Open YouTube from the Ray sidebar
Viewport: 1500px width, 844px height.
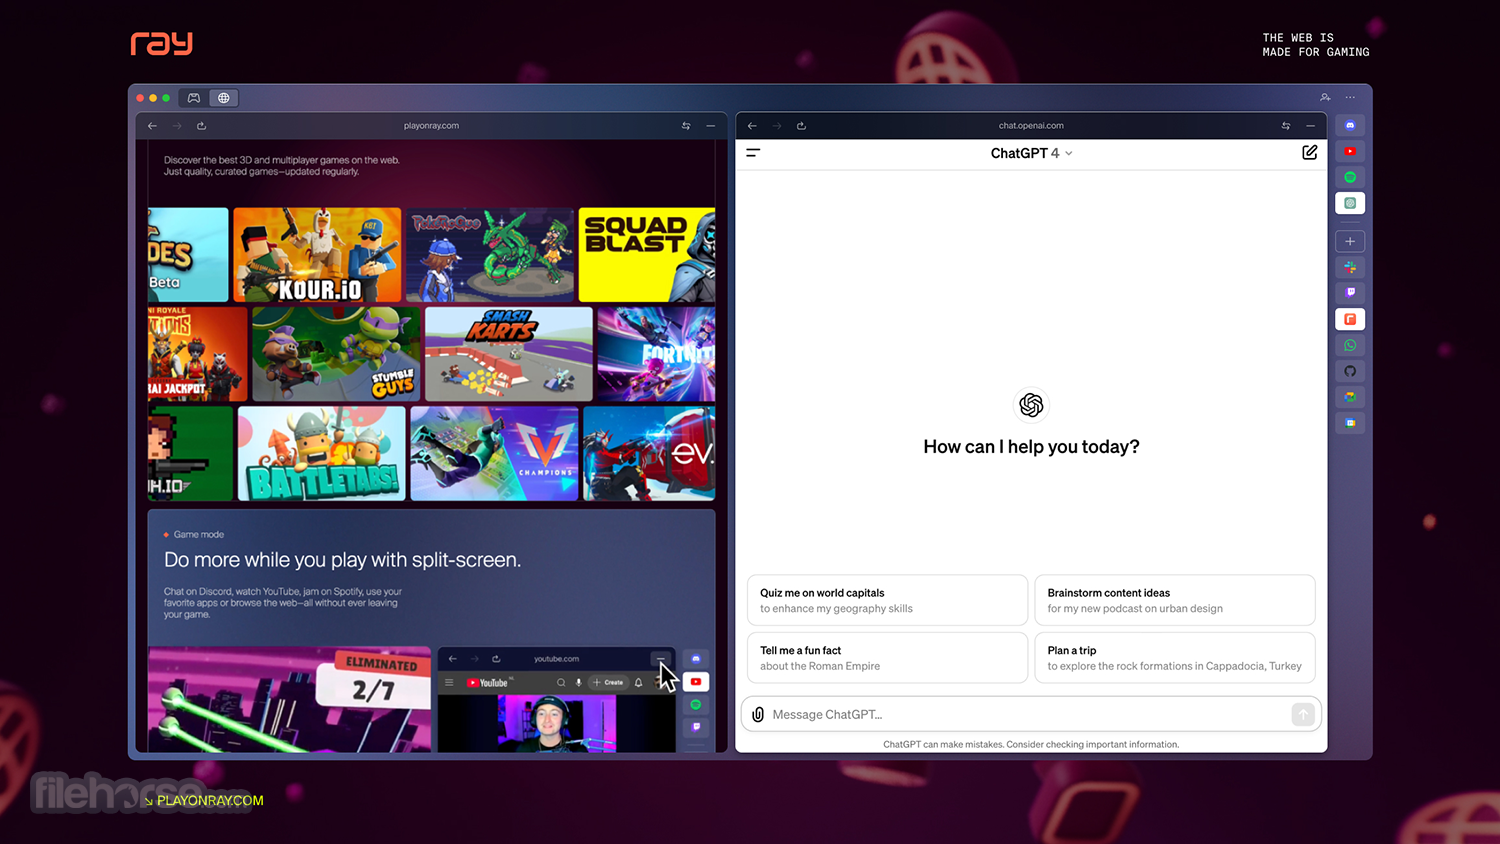pyautogui.click(x=1350, y=151)
